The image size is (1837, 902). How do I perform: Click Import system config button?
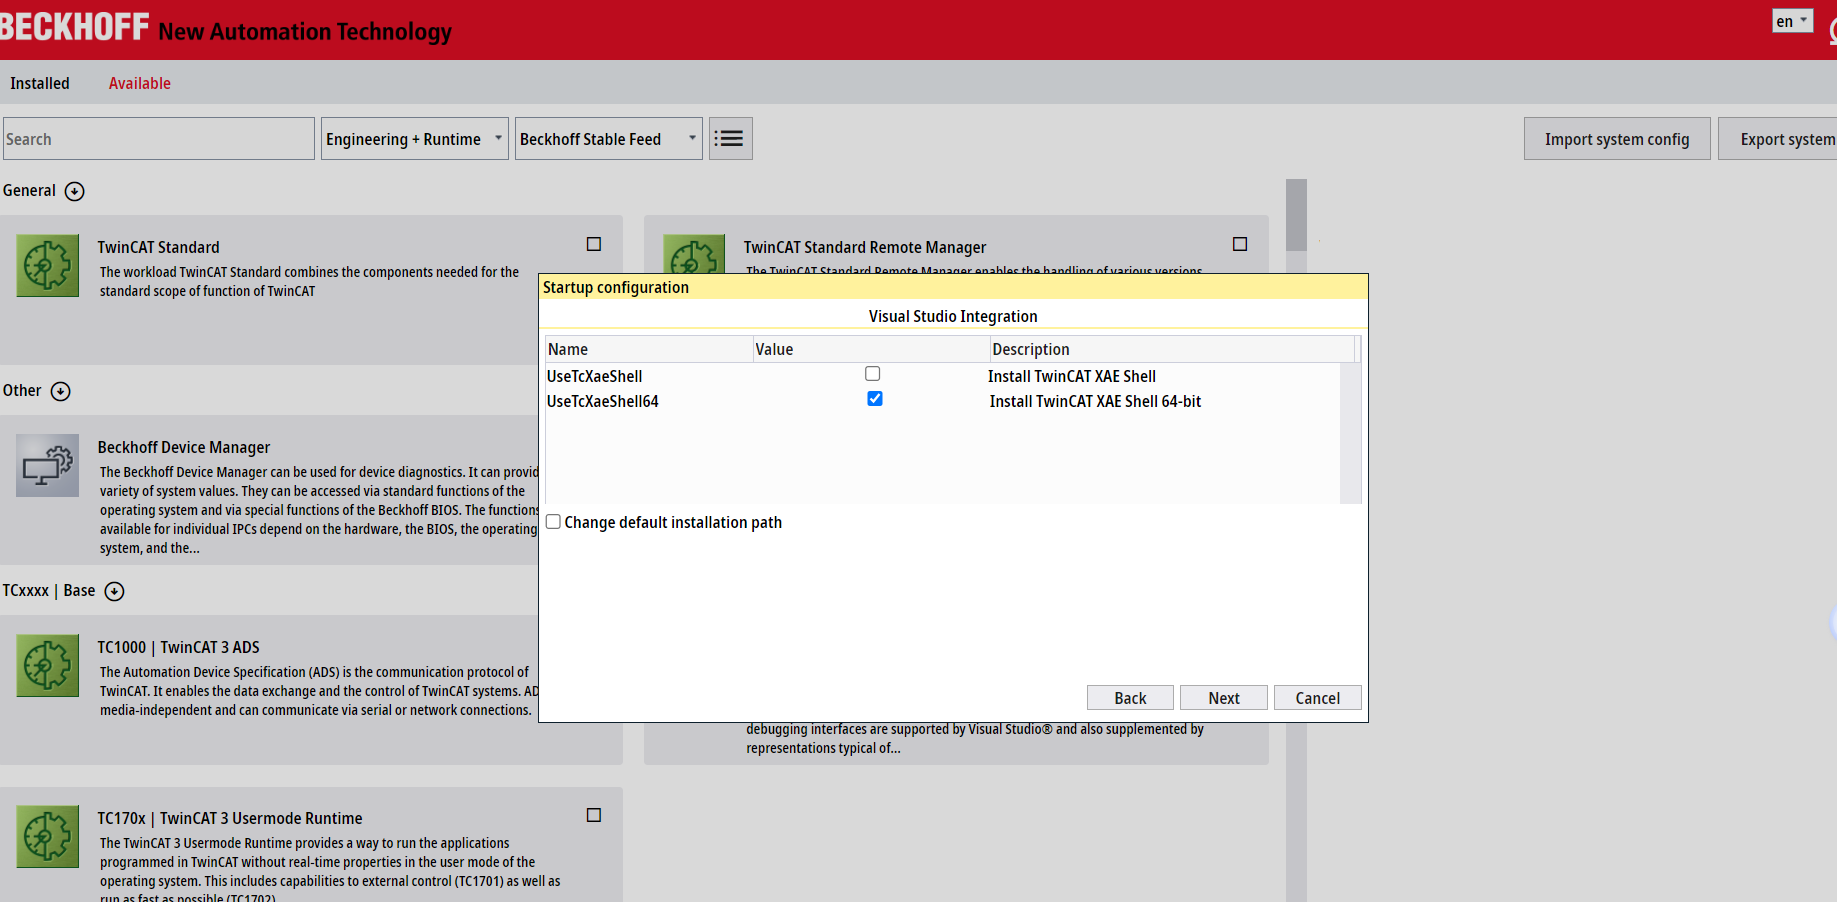click(x=1617, y=139)
